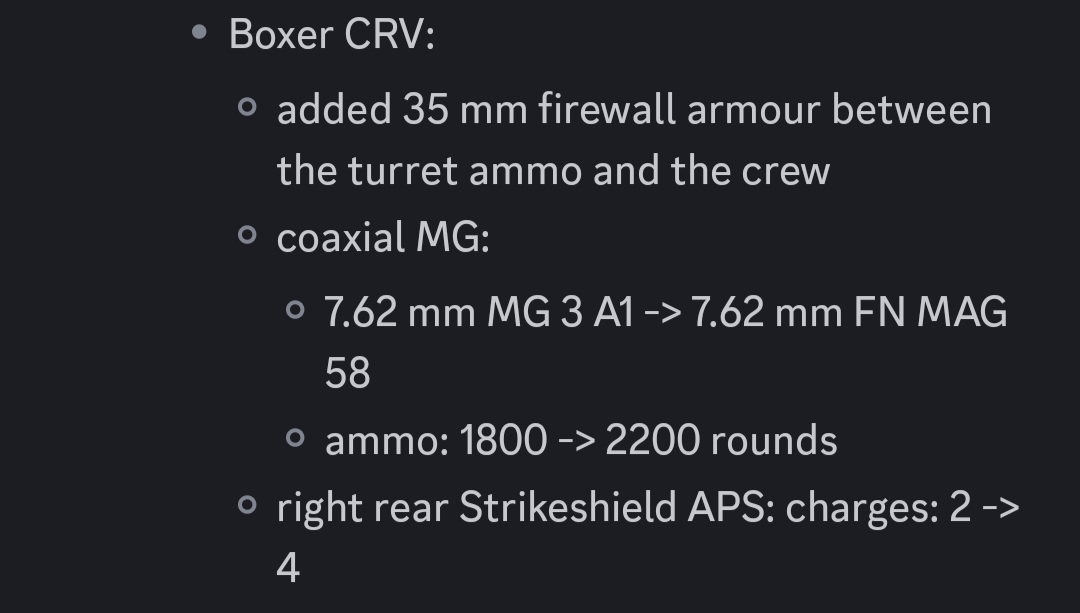Click the "coaxial MG:" text
1080x613 pixels.
click(x=383, y=239)
